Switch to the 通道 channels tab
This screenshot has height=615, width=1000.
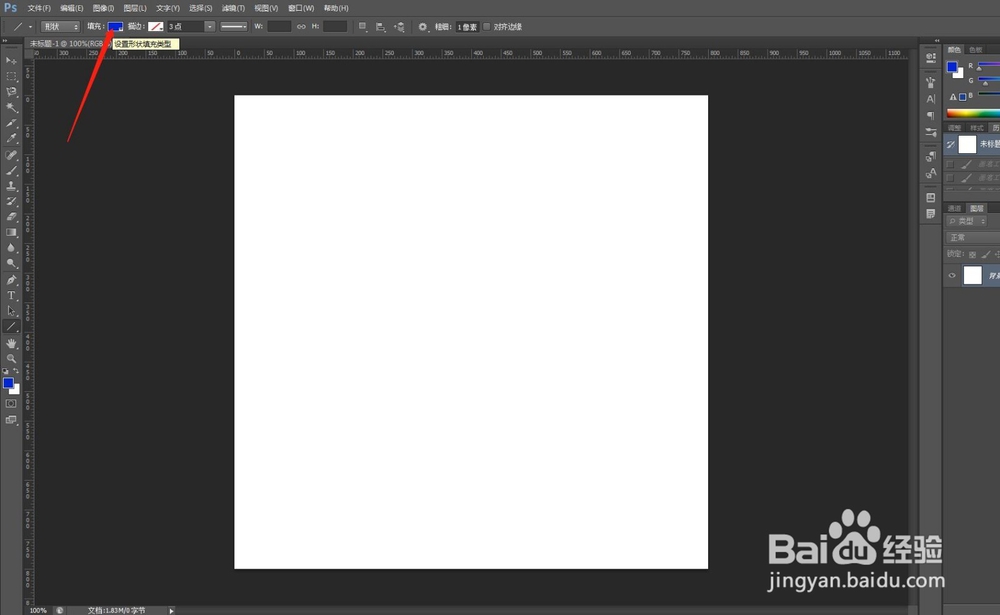[955, 209]
